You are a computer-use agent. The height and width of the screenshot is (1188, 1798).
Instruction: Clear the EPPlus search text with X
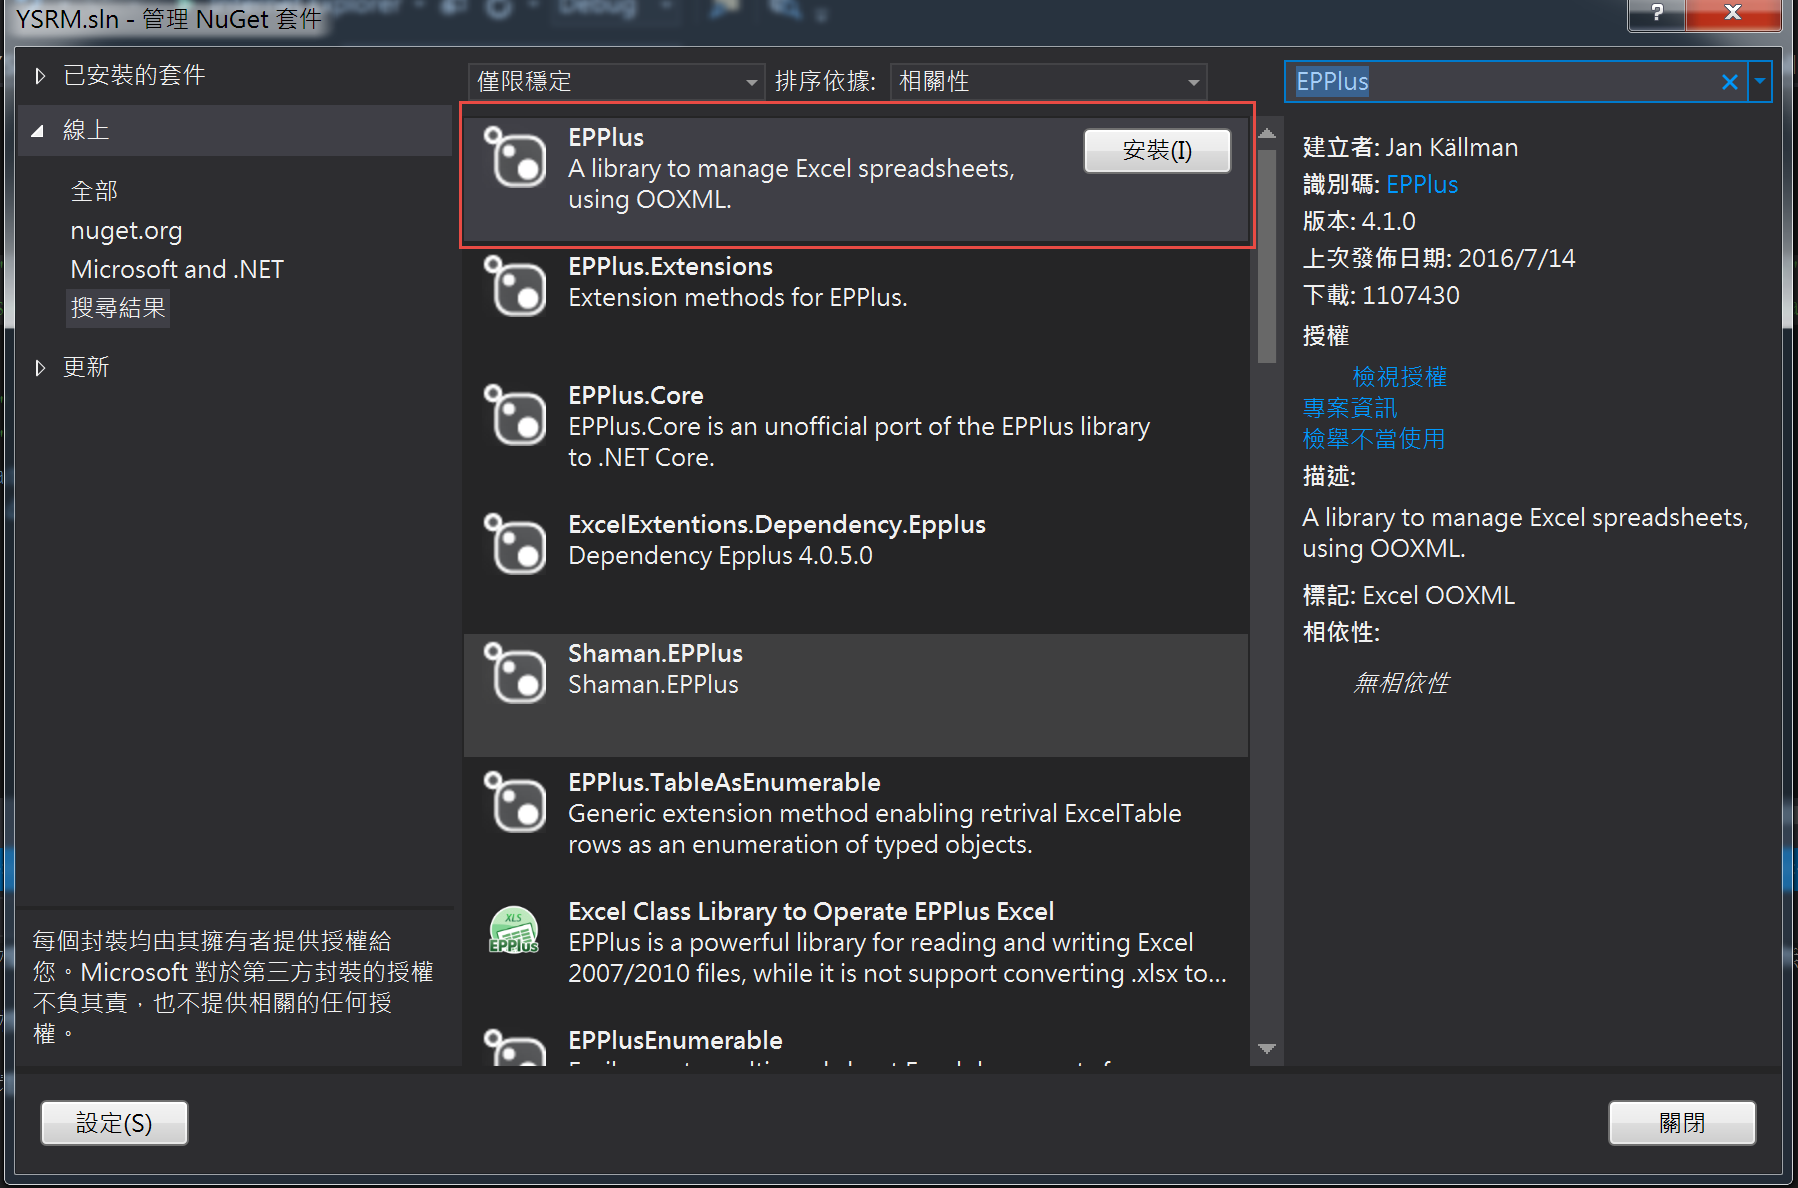click(1729, 82)
